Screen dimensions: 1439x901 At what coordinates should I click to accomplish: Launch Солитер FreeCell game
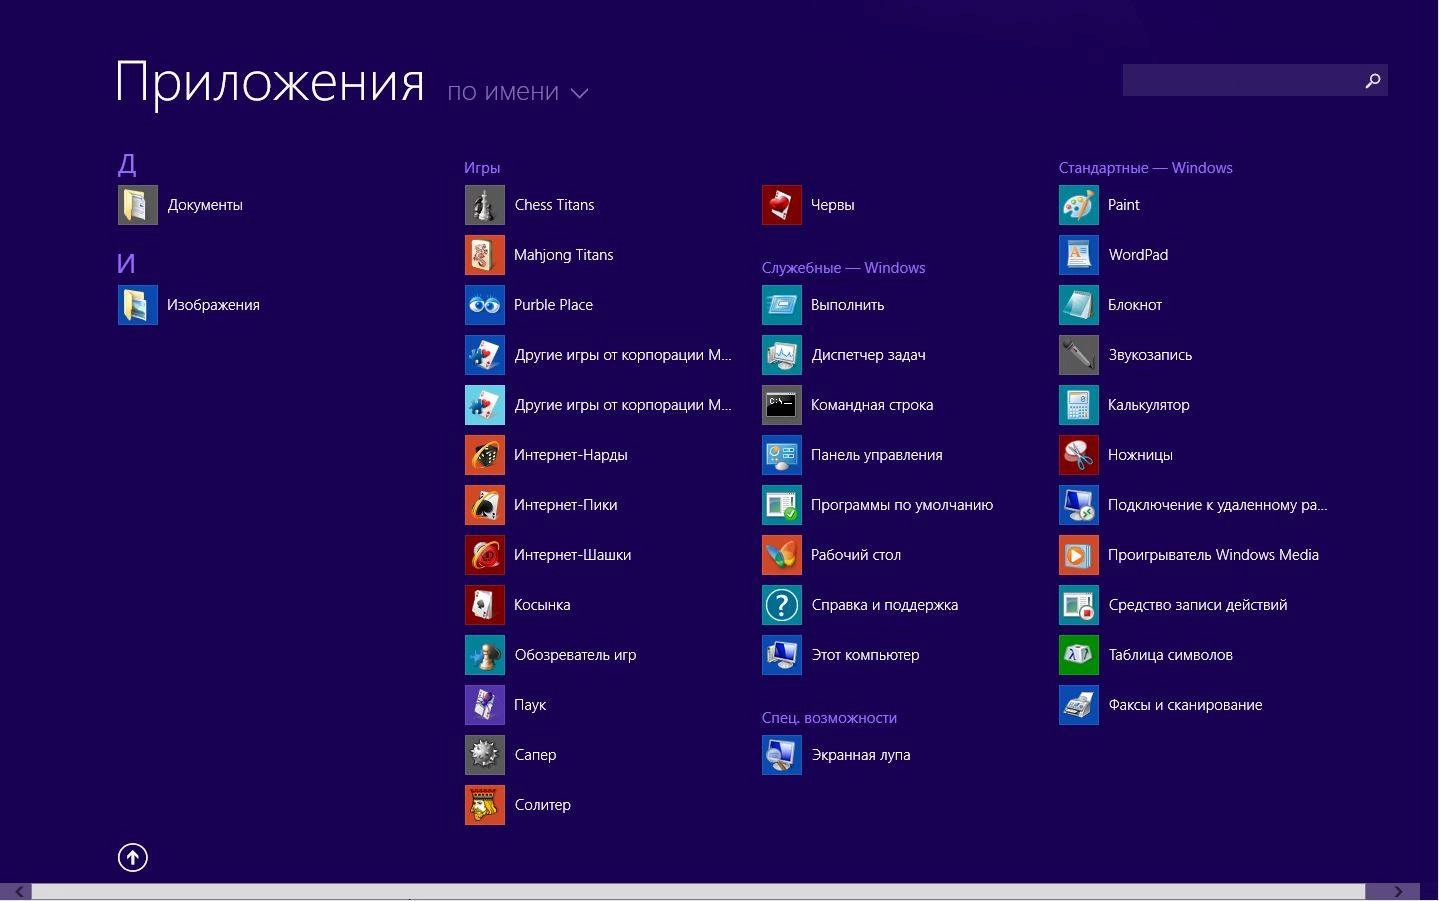[x=518, y=805]
